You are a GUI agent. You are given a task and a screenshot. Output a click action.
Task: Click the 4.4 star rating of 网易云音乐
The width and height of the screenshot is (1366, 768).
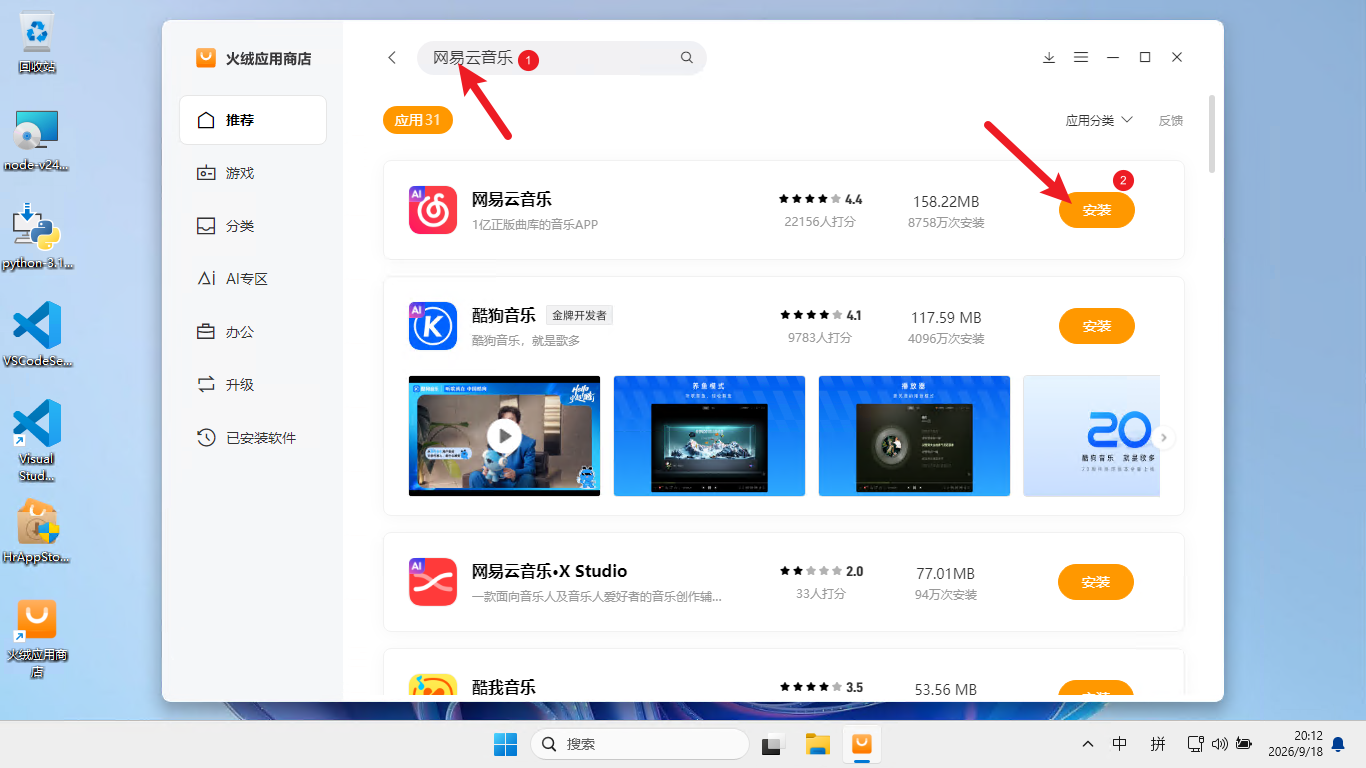[x=820, y=199]
